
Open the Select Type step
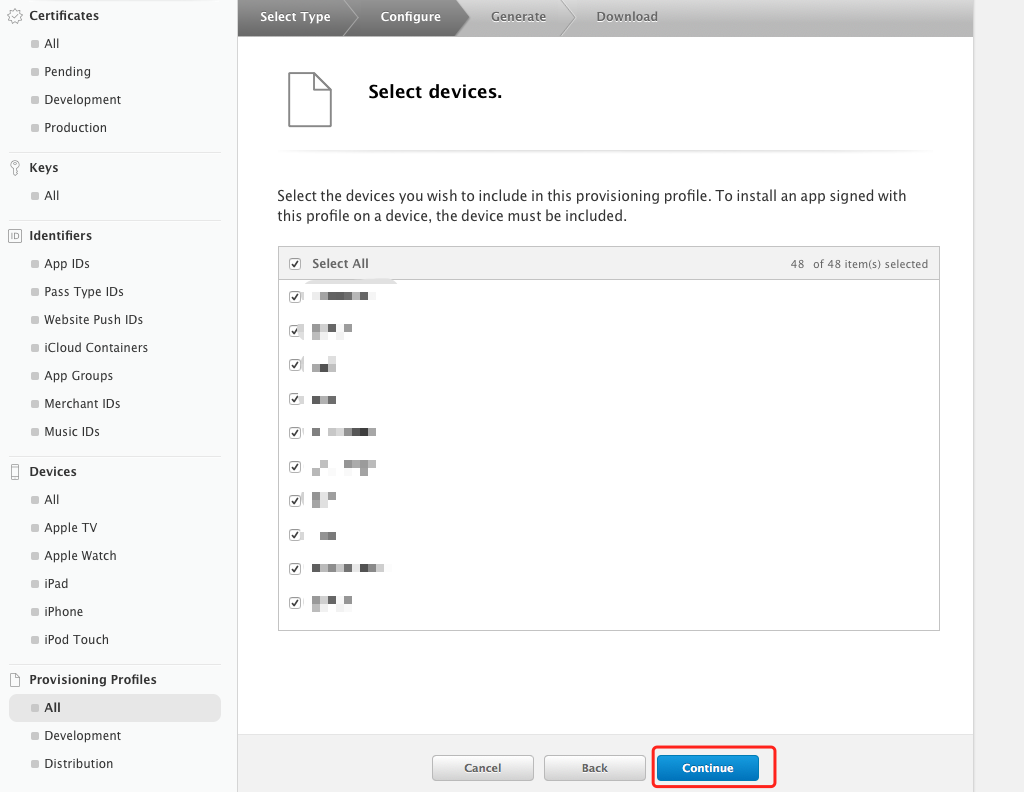295,17
